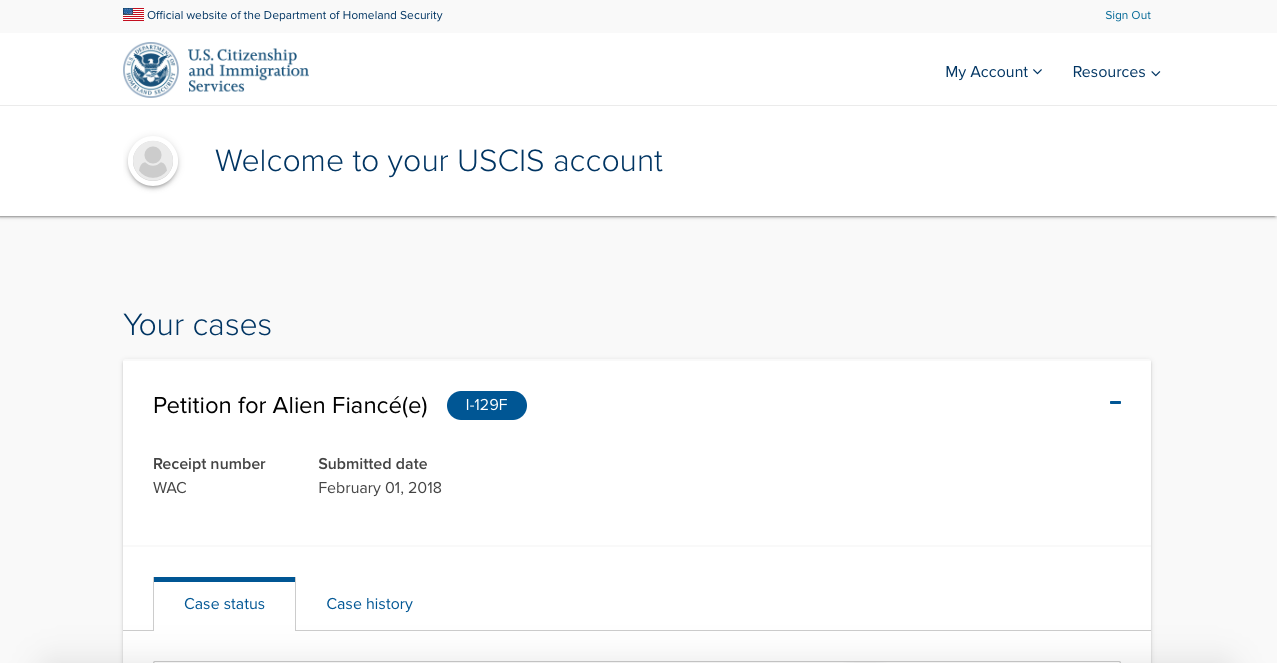Viewport: 1277px width, 663px height.
Task: Collapse the Petition for Alien Fiancé(e) card
Action: tap(1115, 403)
